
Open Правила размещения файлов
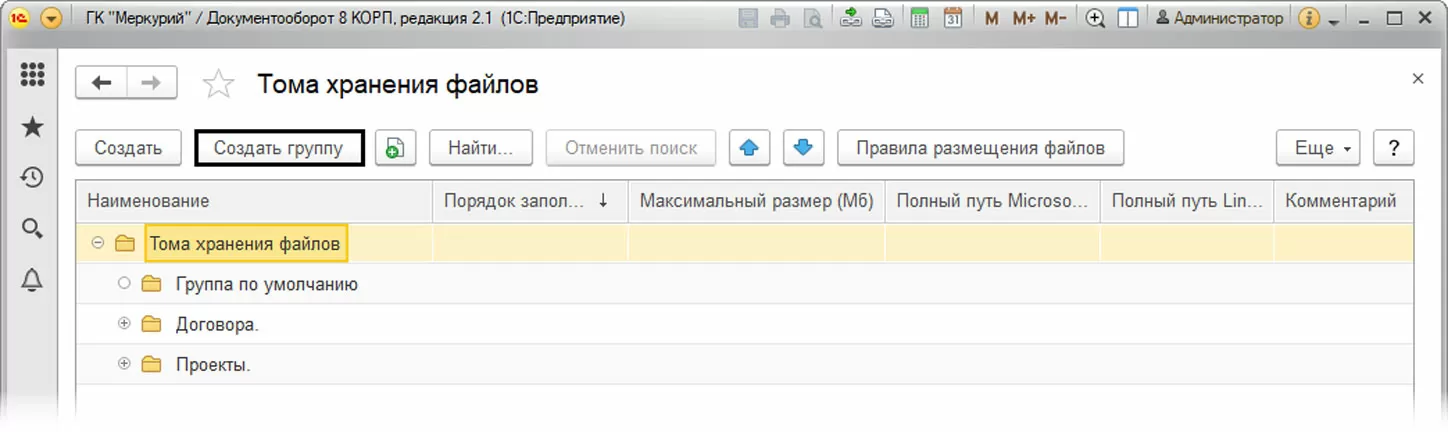click(x=980, y=148)
